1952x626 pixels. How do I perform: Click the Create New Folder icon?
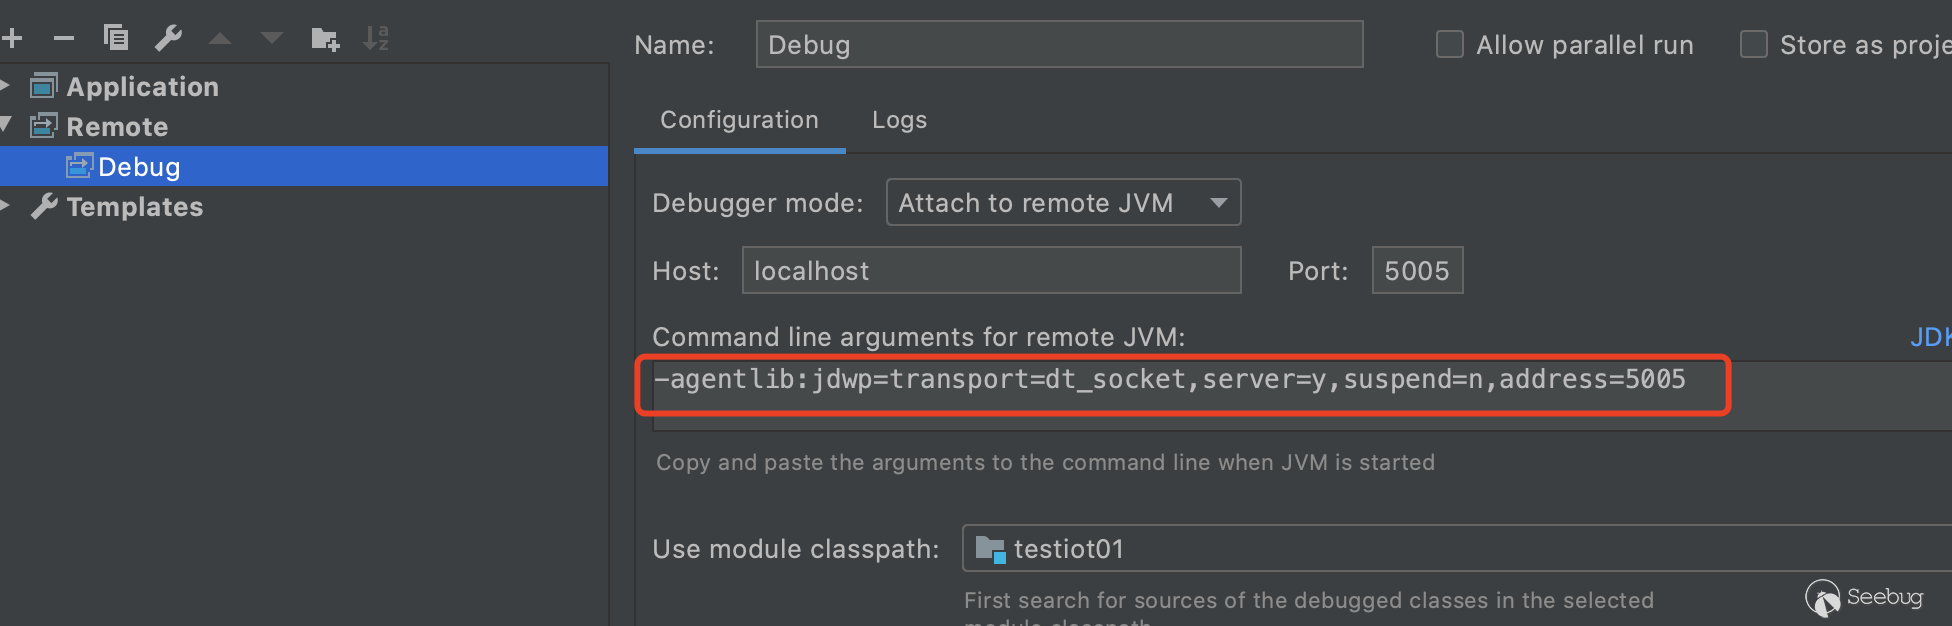(x=325, y=39)
